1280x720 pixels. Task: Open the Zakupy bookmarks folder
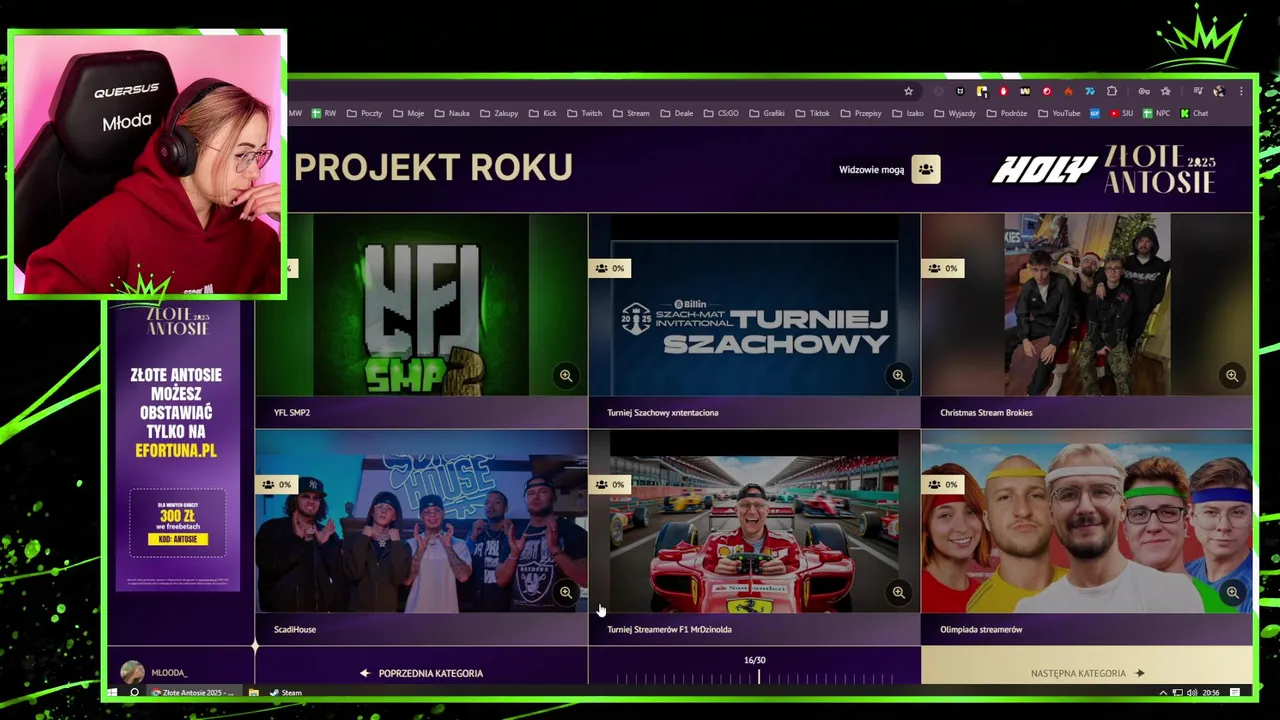[x=499, y=113]
